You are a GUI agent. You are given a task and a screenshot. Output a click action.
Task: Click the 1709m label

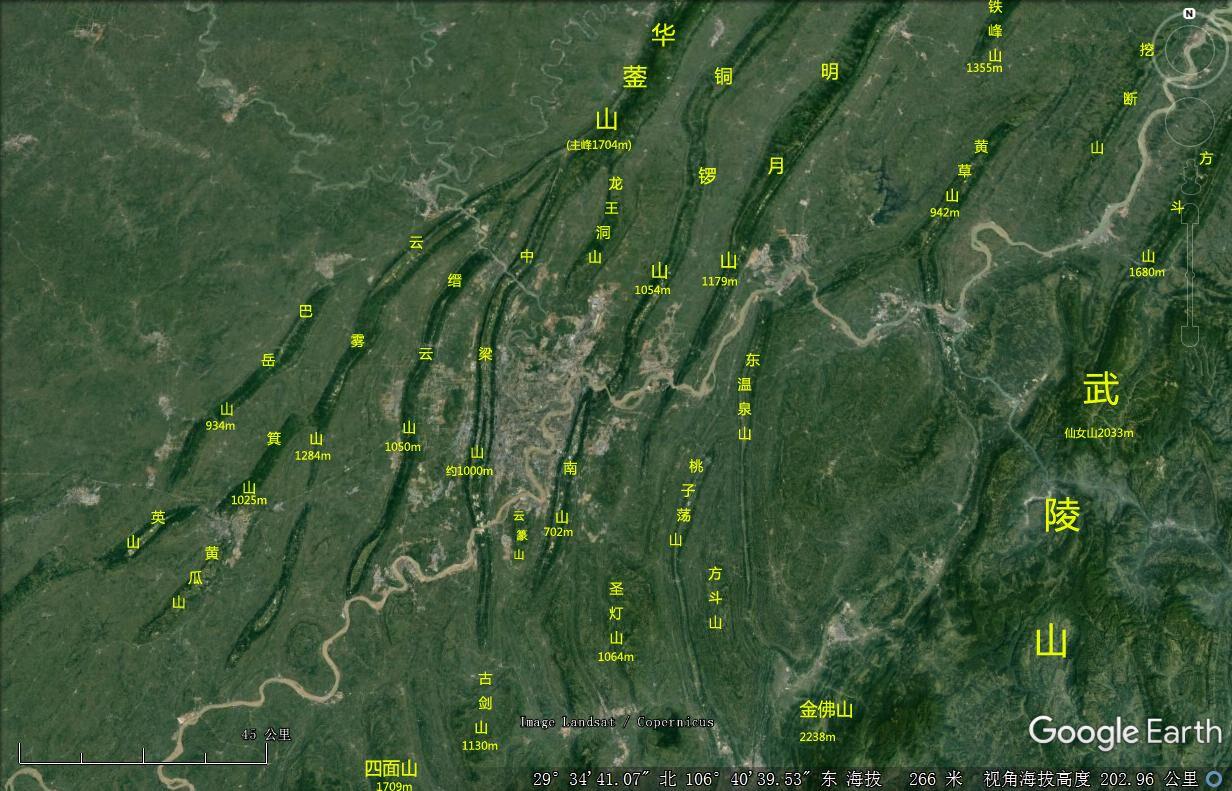[393, 786]
